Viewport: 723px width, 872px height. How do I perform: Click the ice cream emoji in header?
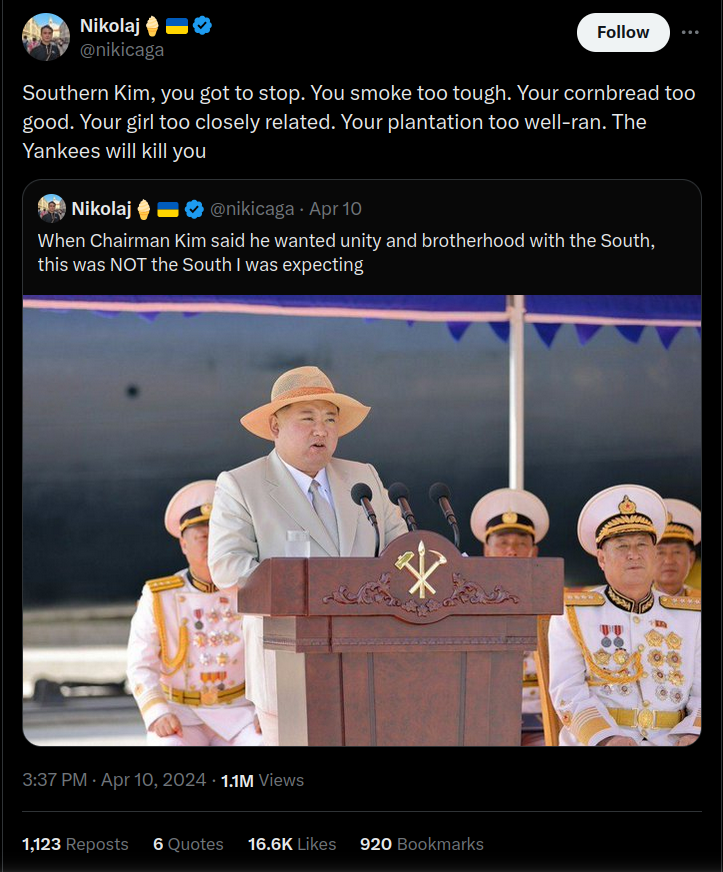(x=152, y=26)
